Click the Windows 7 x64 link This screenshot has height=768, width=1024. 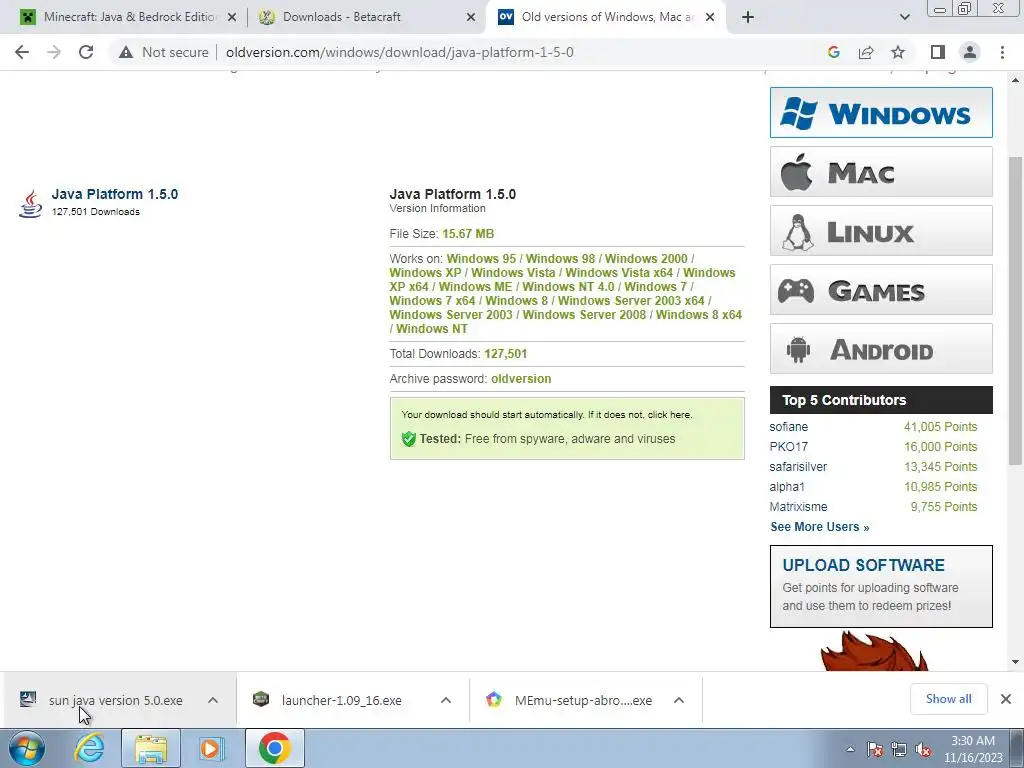(432, 300)
